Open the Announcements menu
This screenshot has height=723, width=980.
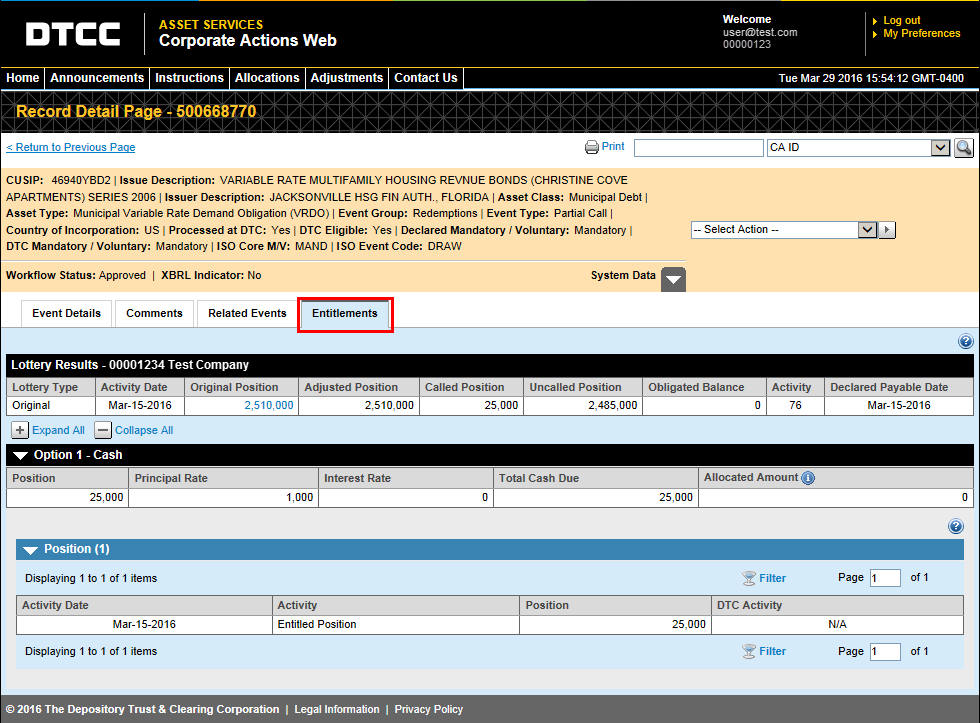[97, 78]
